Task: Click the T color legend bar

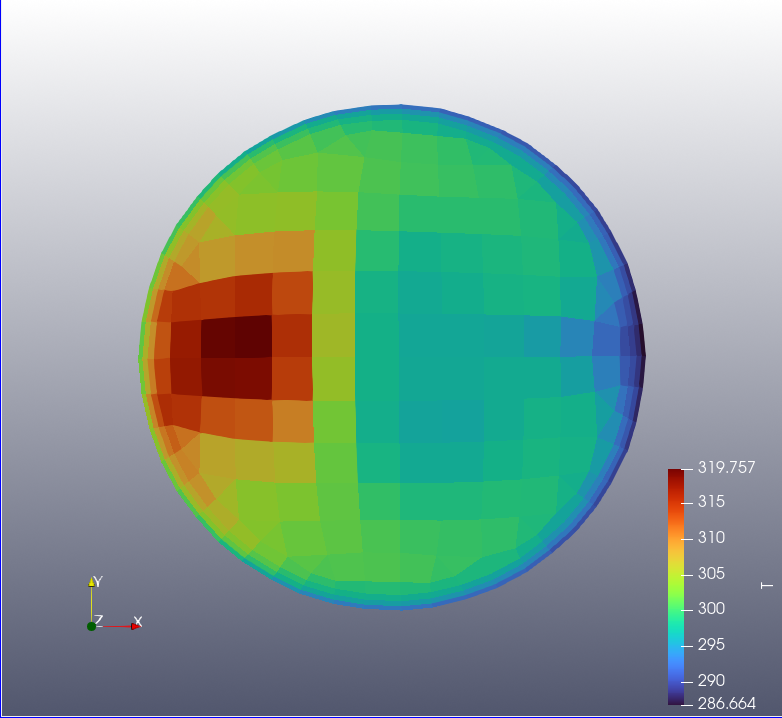Action: click(x=675, y=587)
